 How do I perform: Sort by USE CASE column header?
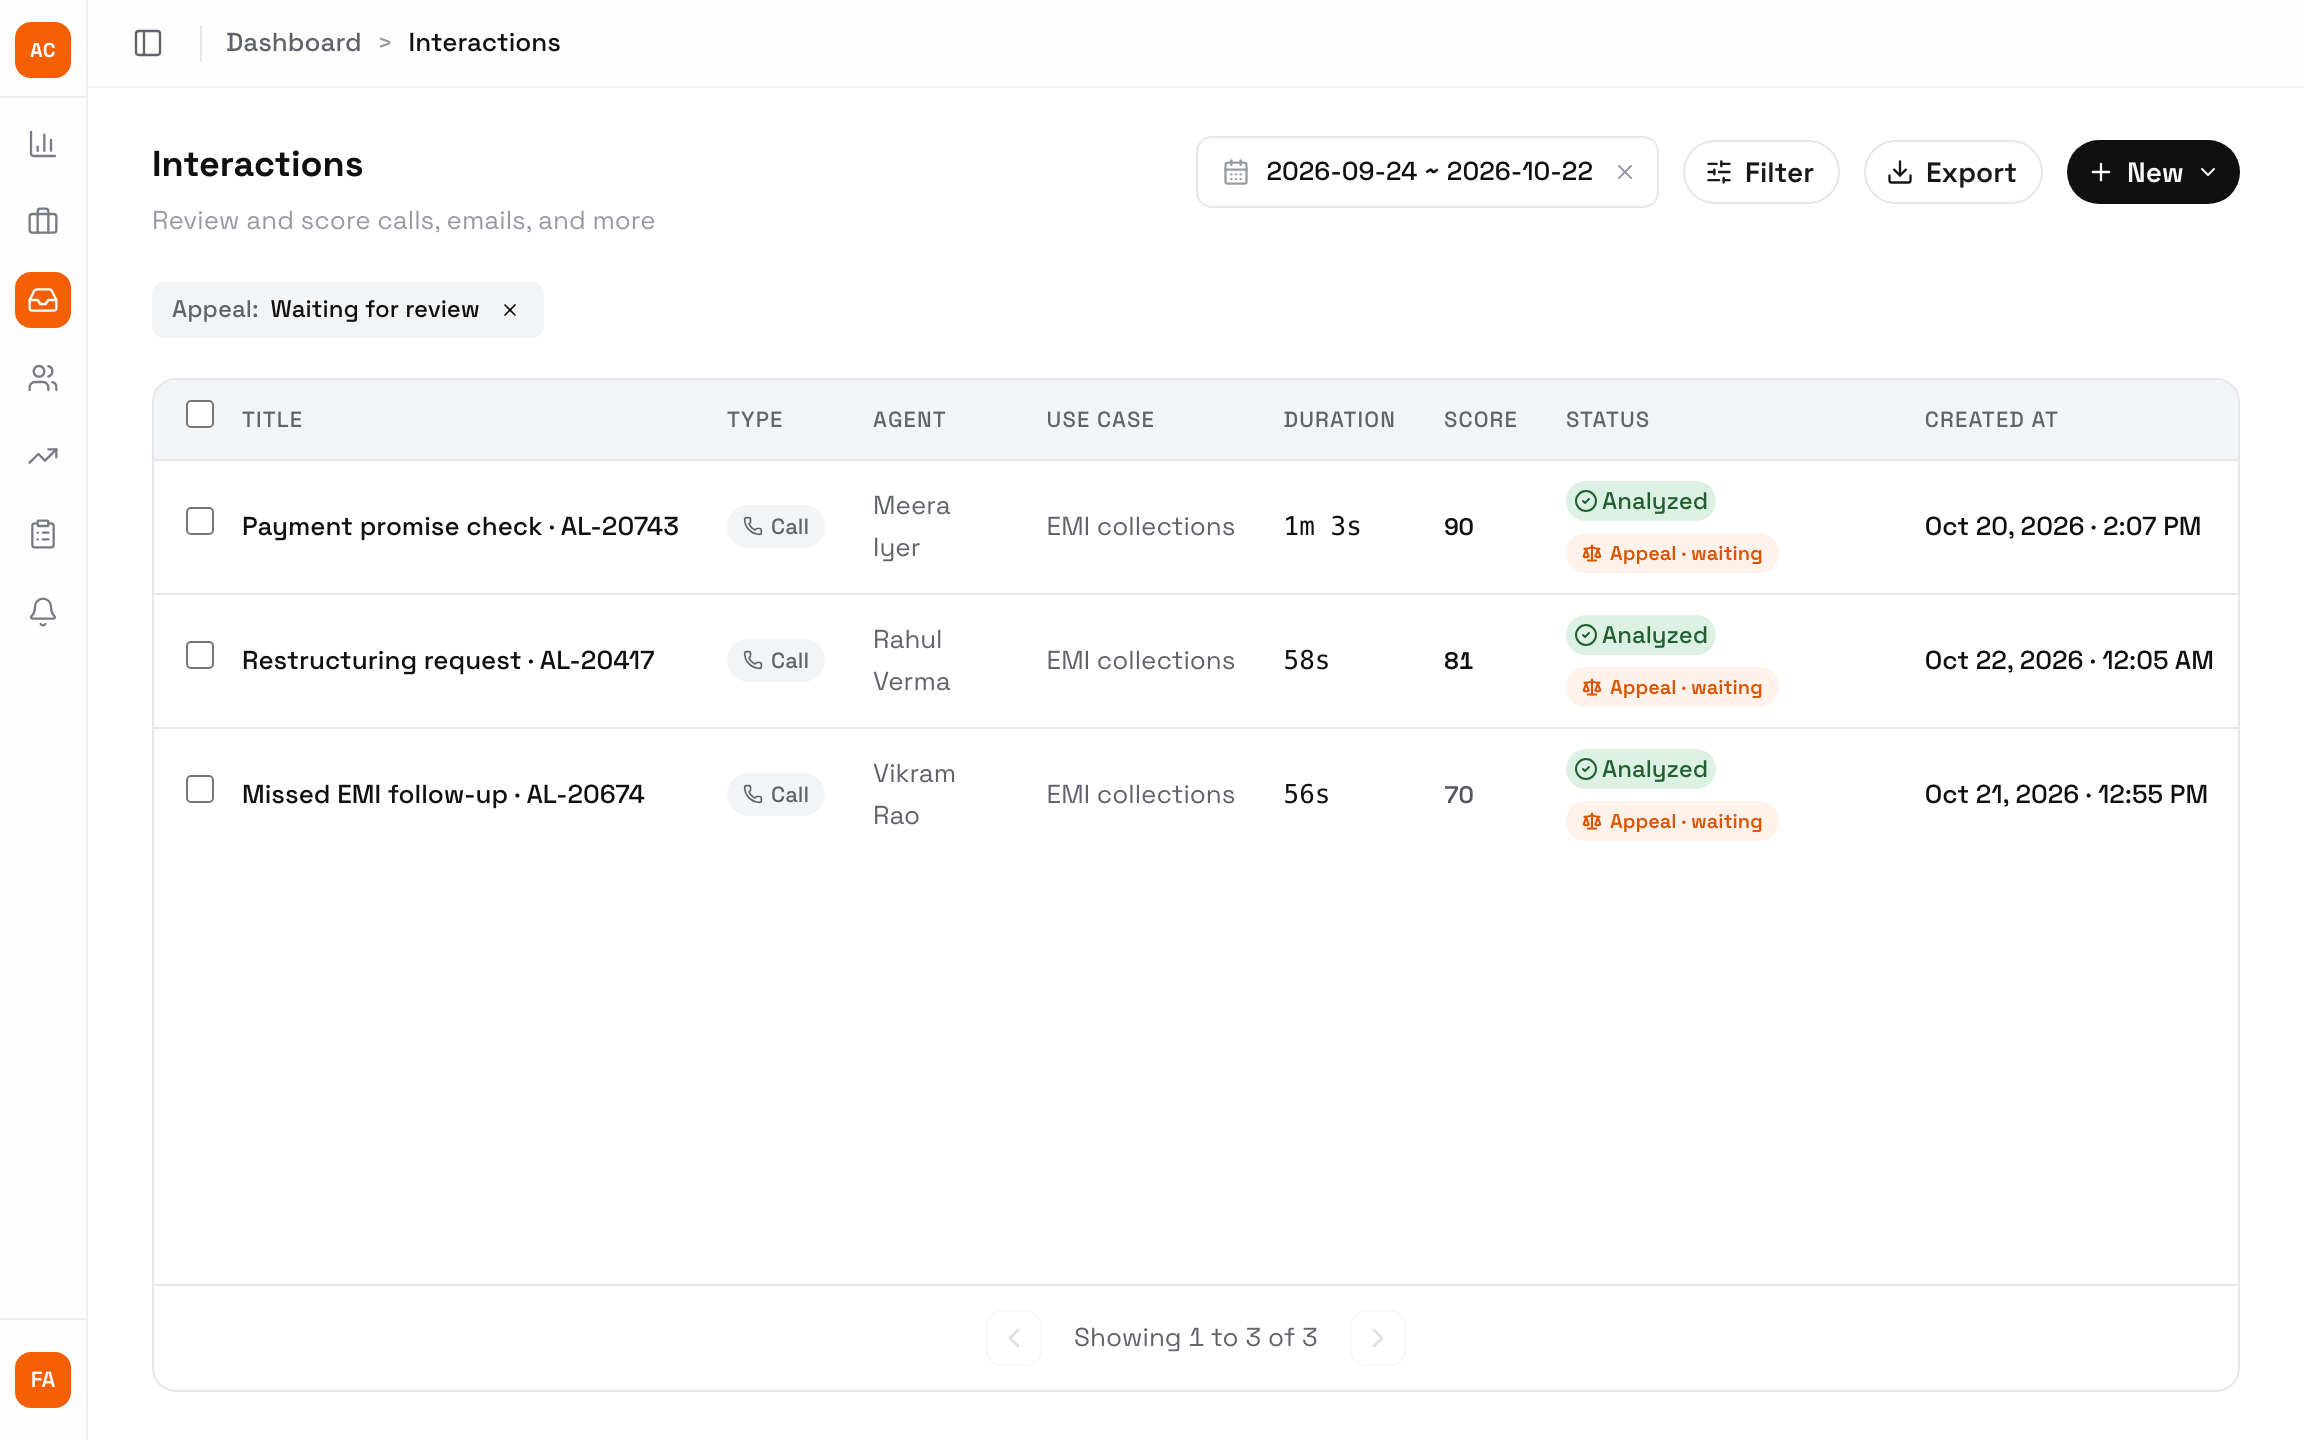point(1100,420)
